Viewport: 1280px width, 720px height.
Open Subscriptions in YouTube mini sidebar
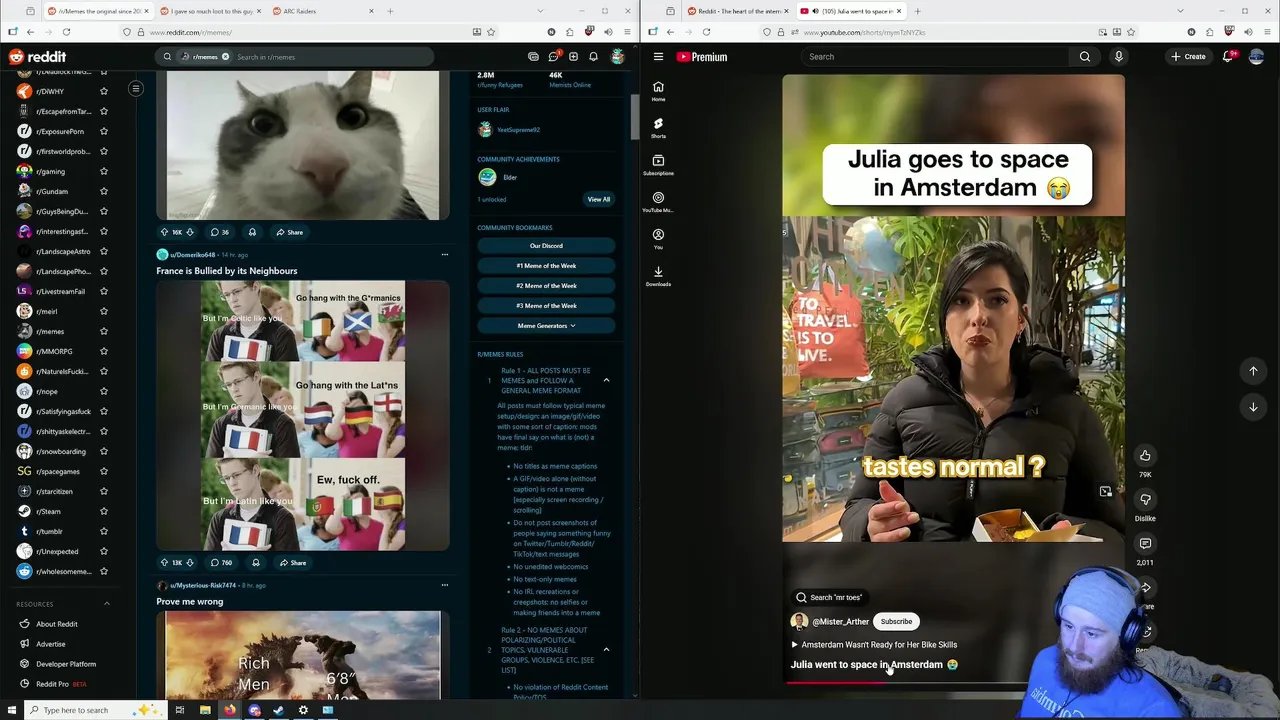click(x=658, y=165)
